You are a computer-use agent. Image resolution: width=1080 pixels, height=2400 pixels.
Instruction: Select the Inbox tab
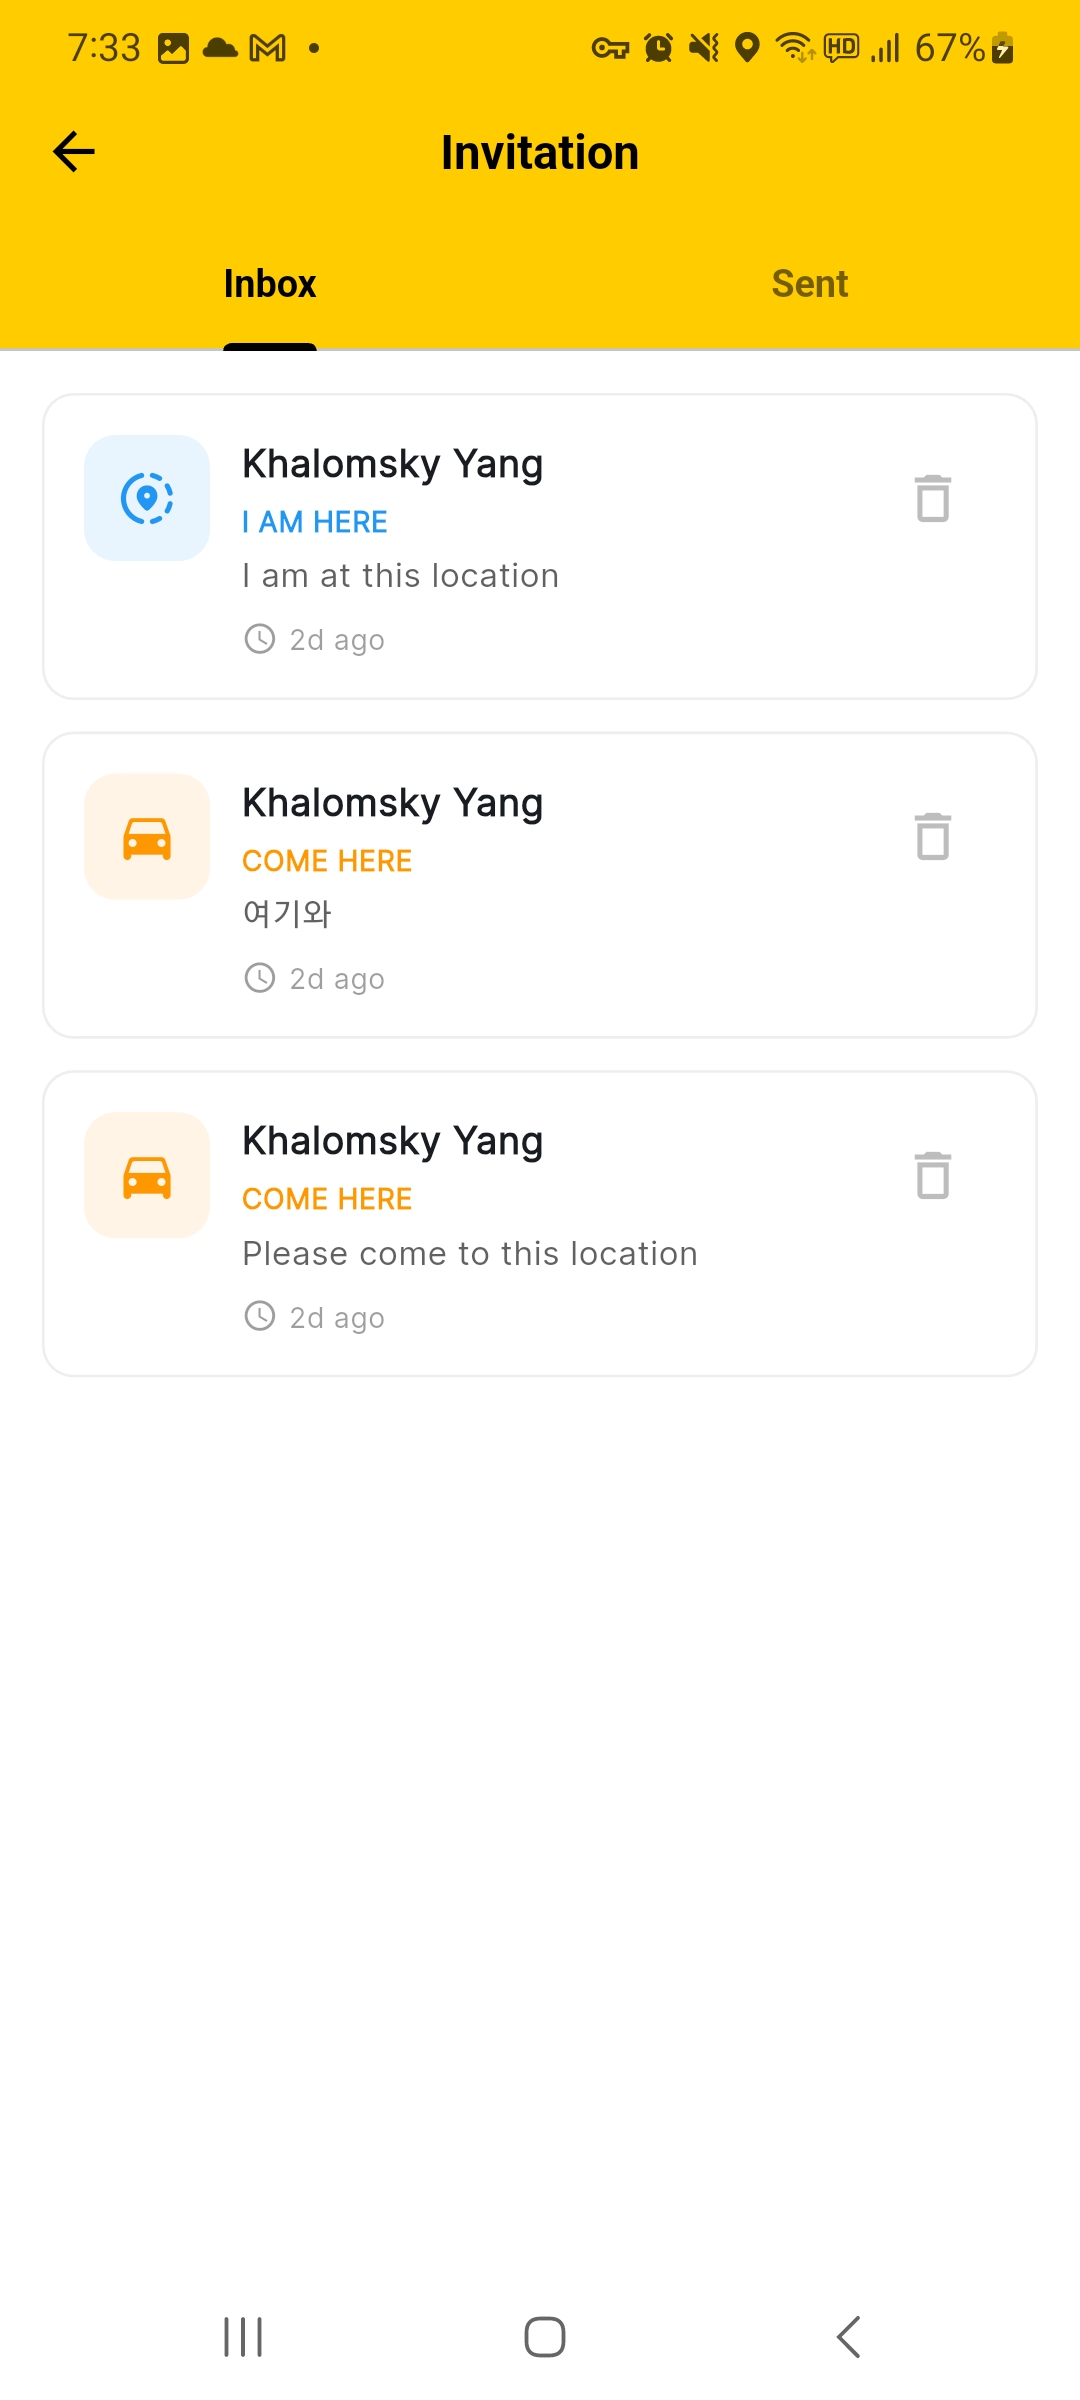coord(270,284)
